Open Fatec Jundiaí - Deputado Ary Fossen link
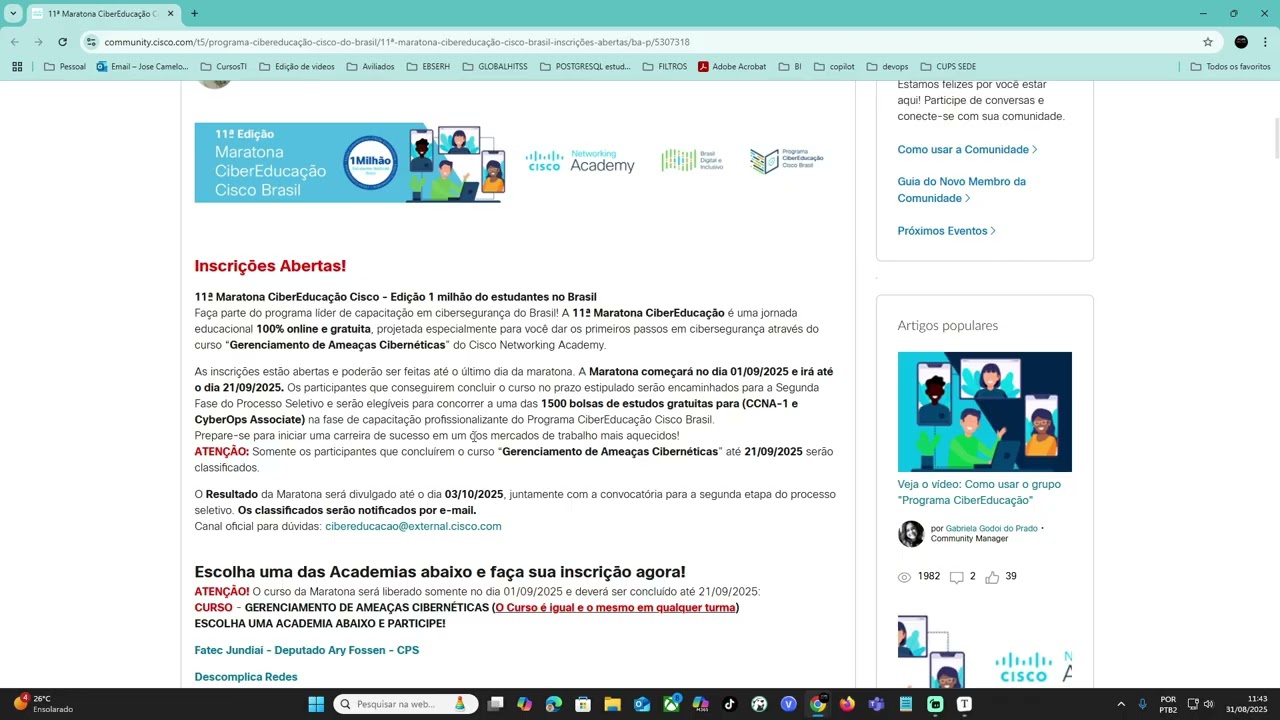 [307, 650]
